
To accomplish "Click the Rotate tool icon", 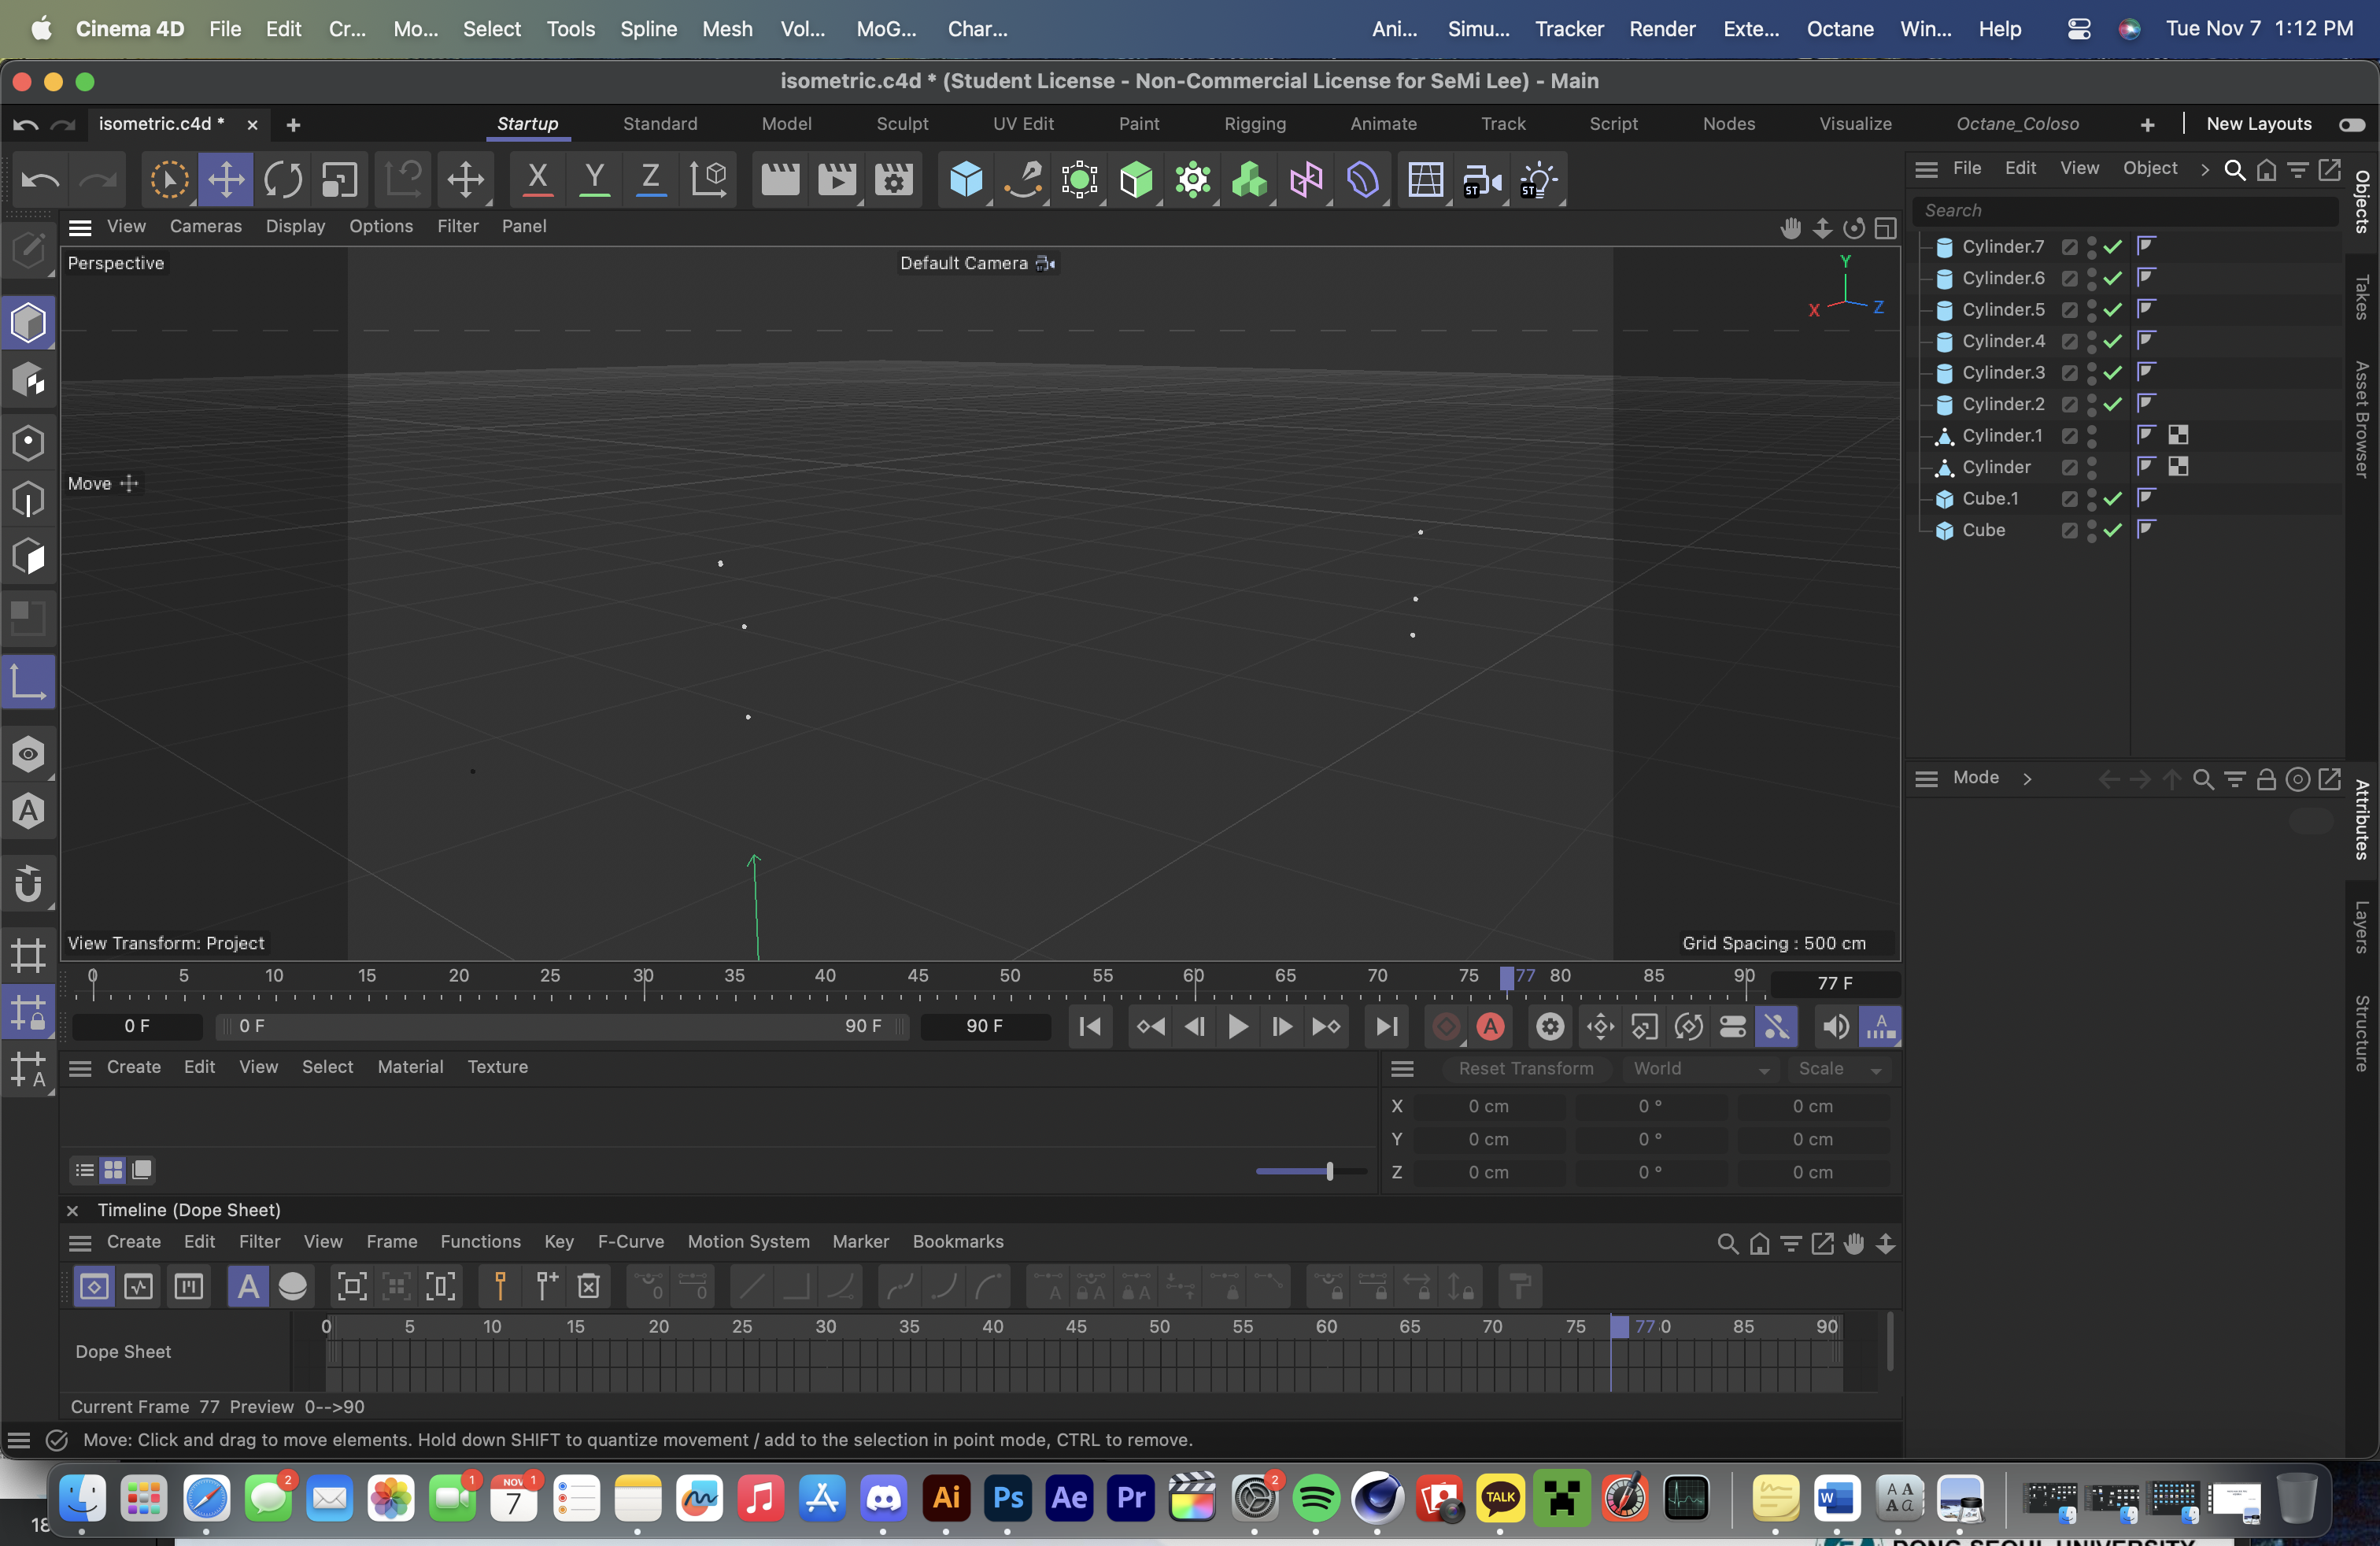I will (x=283, y=180).
